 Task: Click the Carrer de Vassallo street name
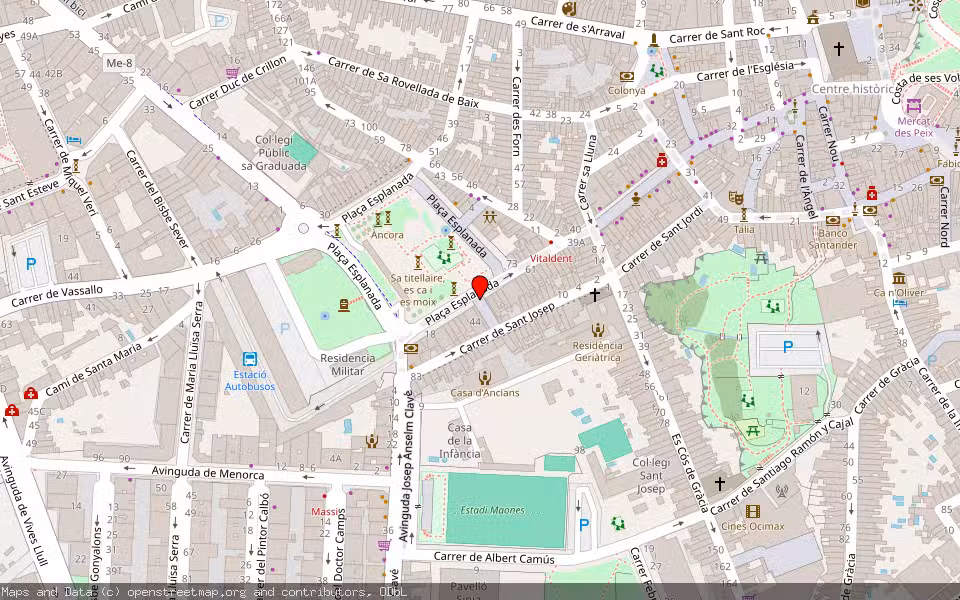[x=57, y=295]
